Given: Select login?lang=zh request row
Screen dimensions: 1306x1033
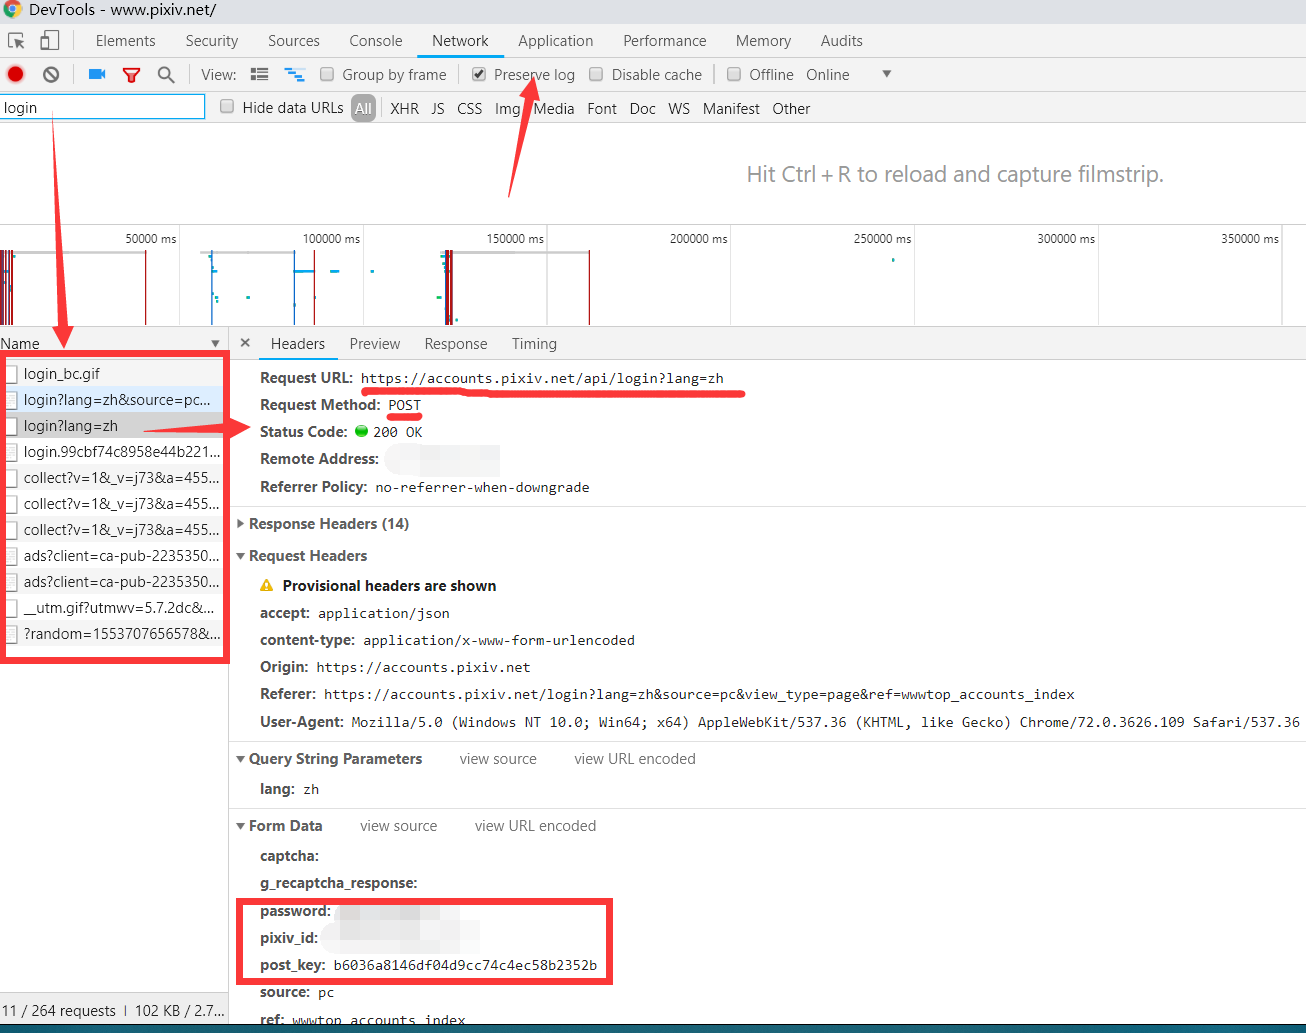Looking at the screenshot, I should tap(112, 426).
